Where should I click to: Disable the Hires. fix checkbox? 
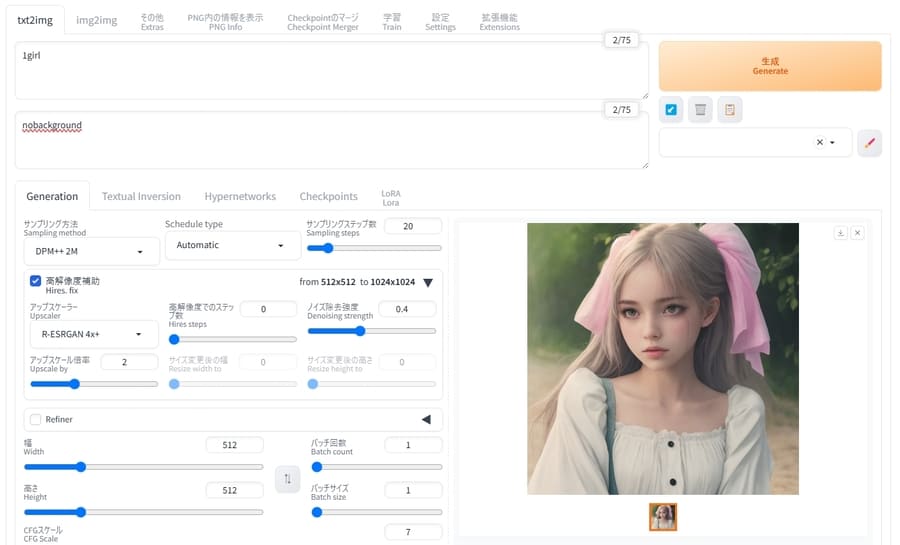coord(36,281)
